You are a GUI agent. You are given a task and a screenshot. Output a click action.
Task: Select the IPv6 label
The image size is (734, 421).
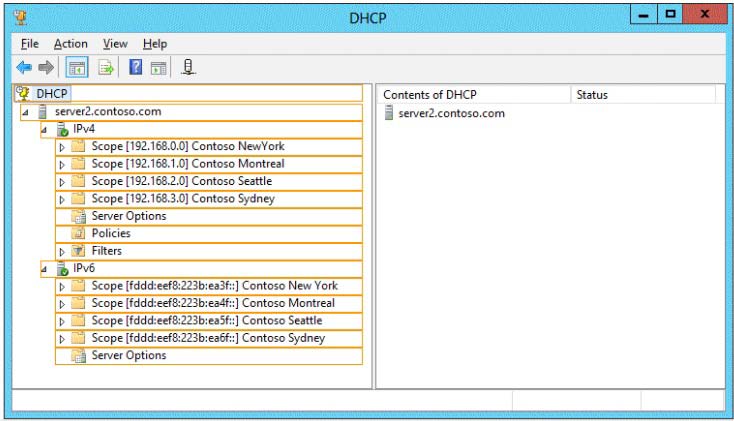[84, 268]
